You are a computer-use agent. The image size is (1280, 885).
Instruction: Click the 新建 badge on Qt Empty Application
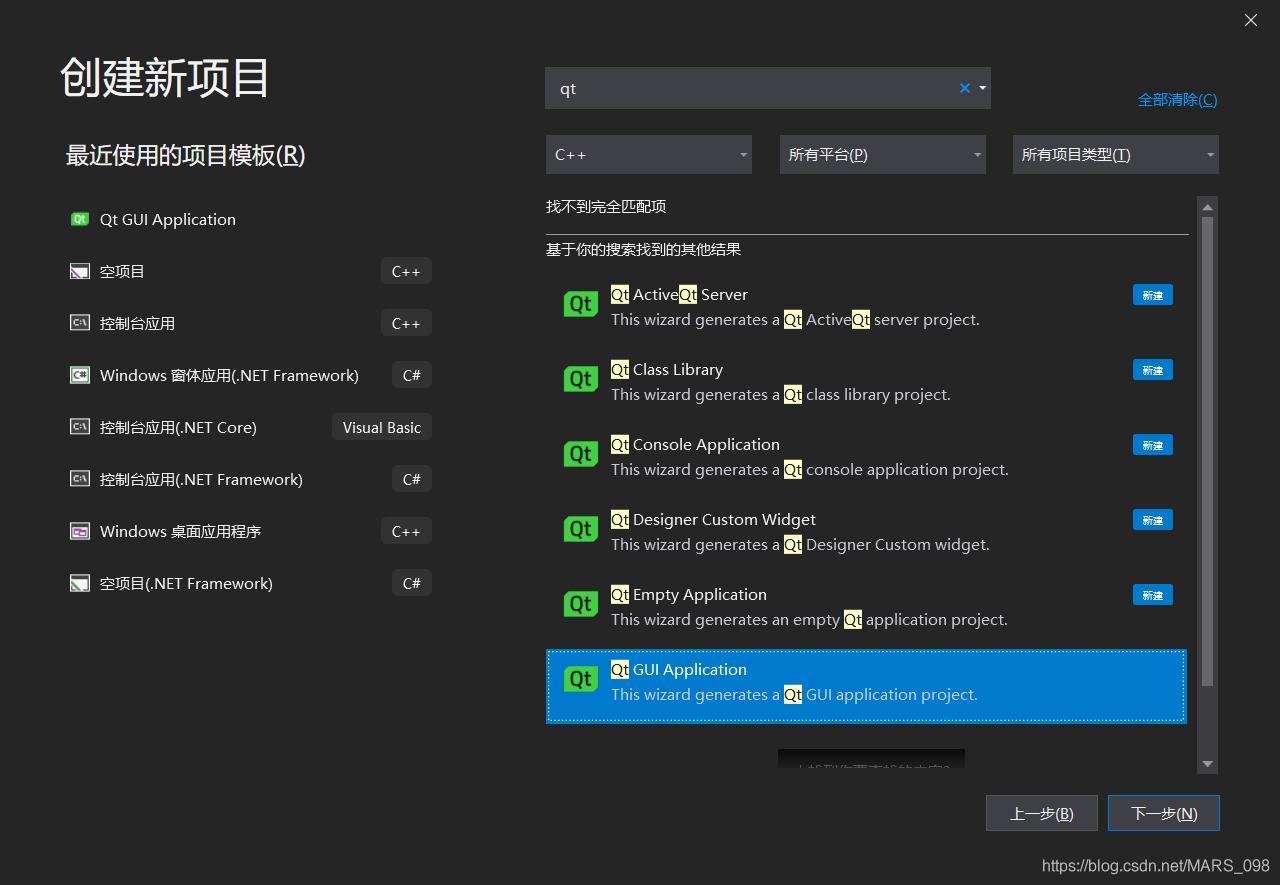tap(1152, 595)
